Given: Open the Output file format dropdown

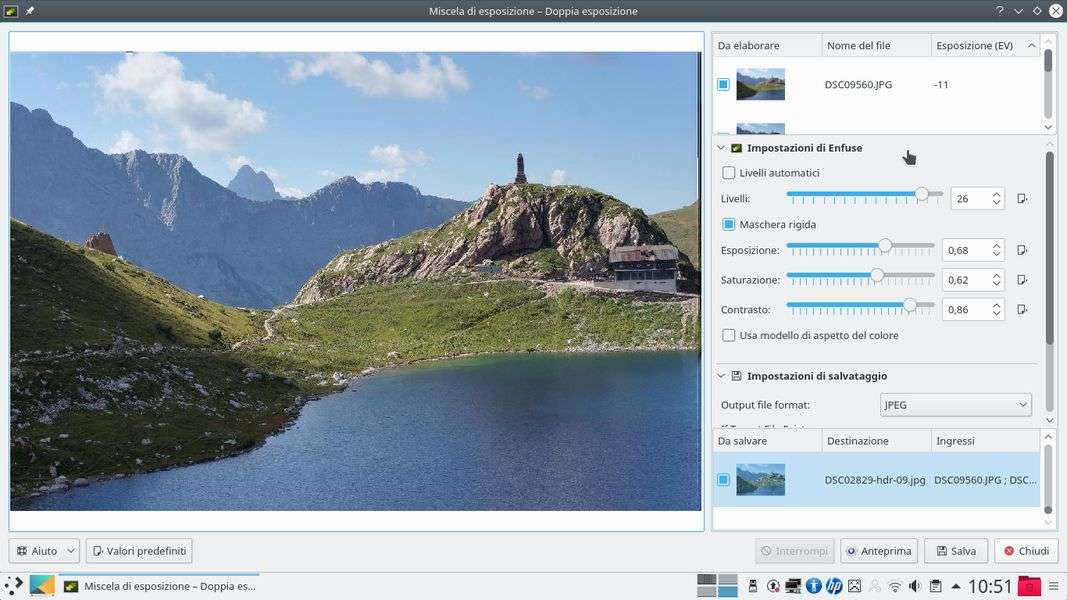Looking at the screenshot, I should pyautogui.click(x=956, y=405).
